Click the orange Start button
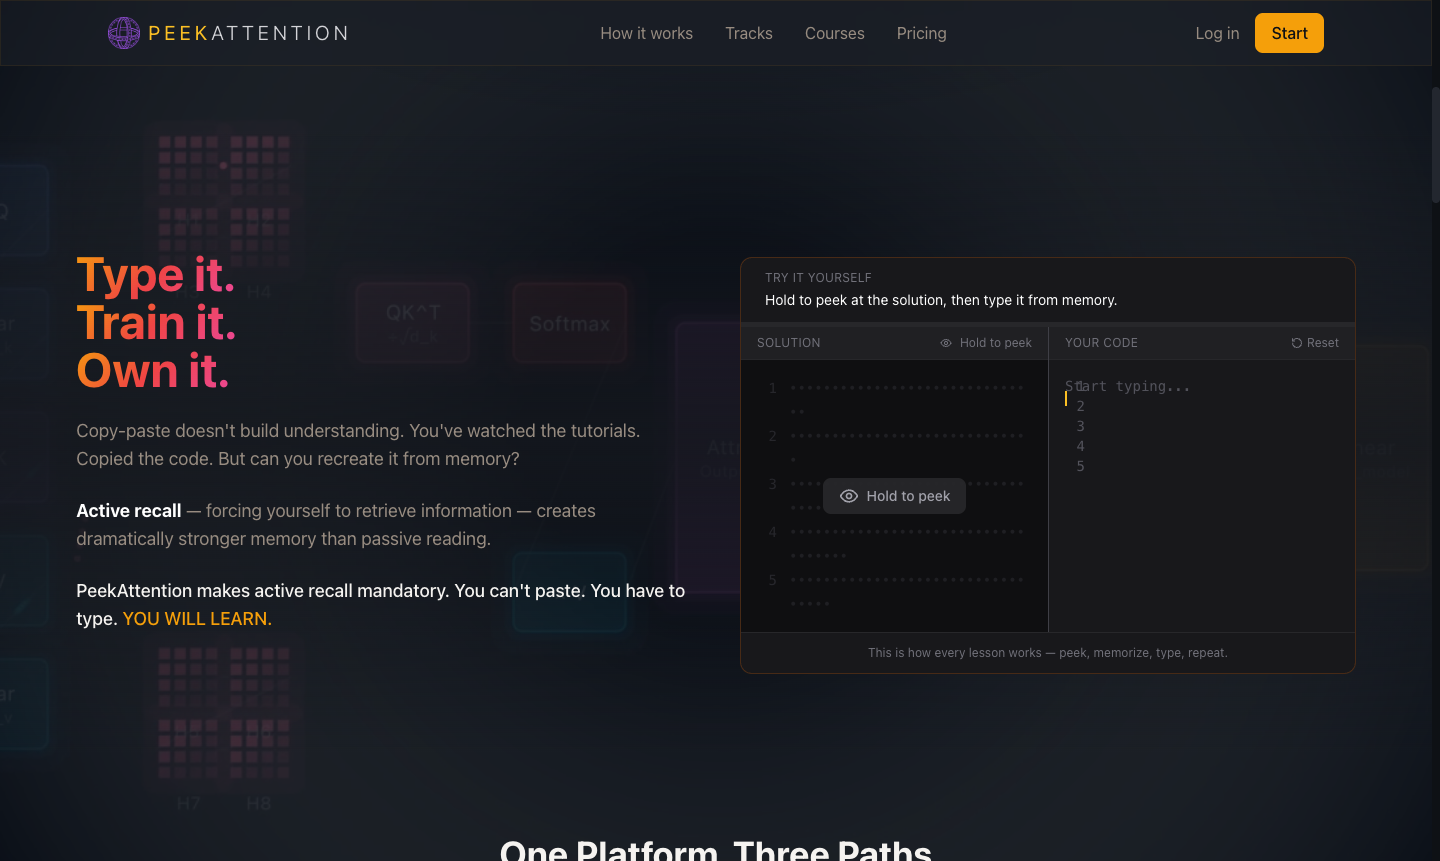Screen dimensions: 1440x861 coord(1289,33)
